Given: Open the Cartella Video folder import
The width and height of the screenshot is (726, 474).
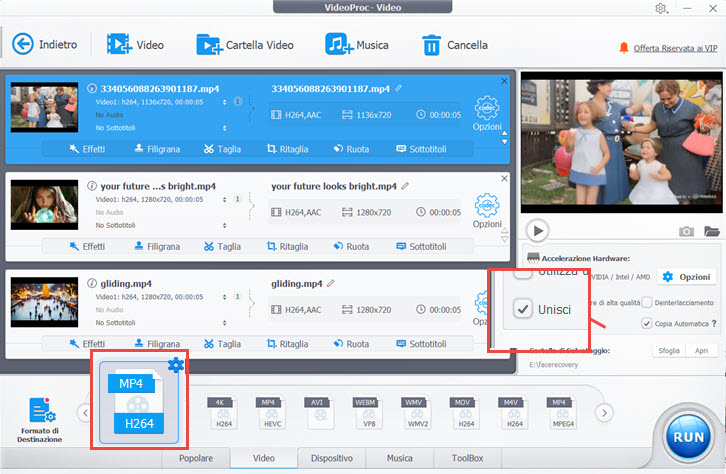Looking at the screenshot, I should point(245,44).
